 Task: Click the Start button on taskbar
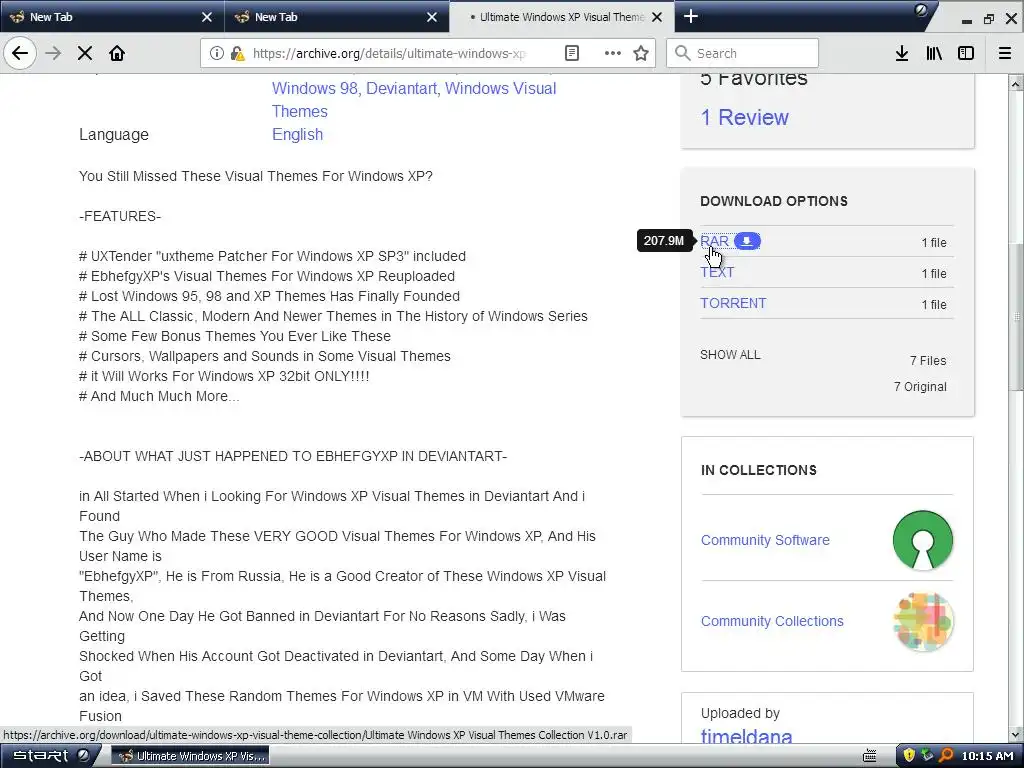51,756
